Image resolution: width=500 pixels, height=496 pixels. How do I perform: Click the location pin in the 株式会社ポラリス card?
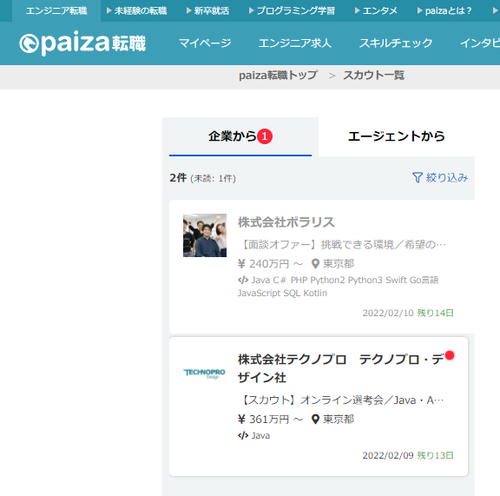click(x=315, y=264)
